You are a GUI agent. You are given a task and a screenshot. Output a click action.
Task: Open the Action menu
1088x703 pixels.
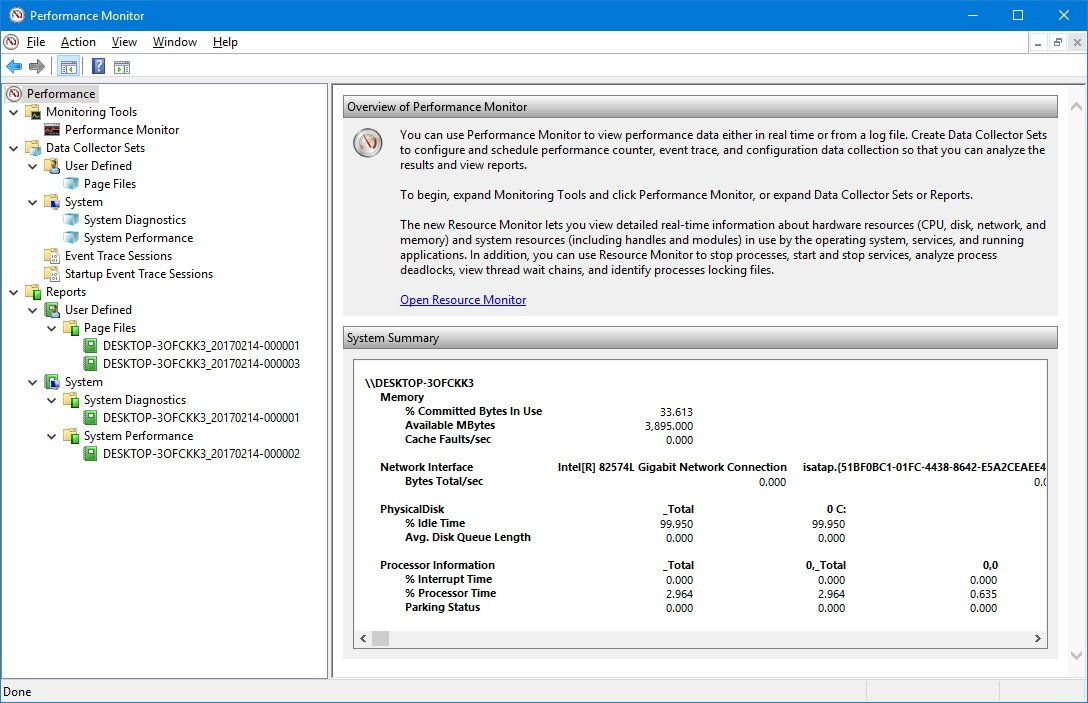pos(77,42)
